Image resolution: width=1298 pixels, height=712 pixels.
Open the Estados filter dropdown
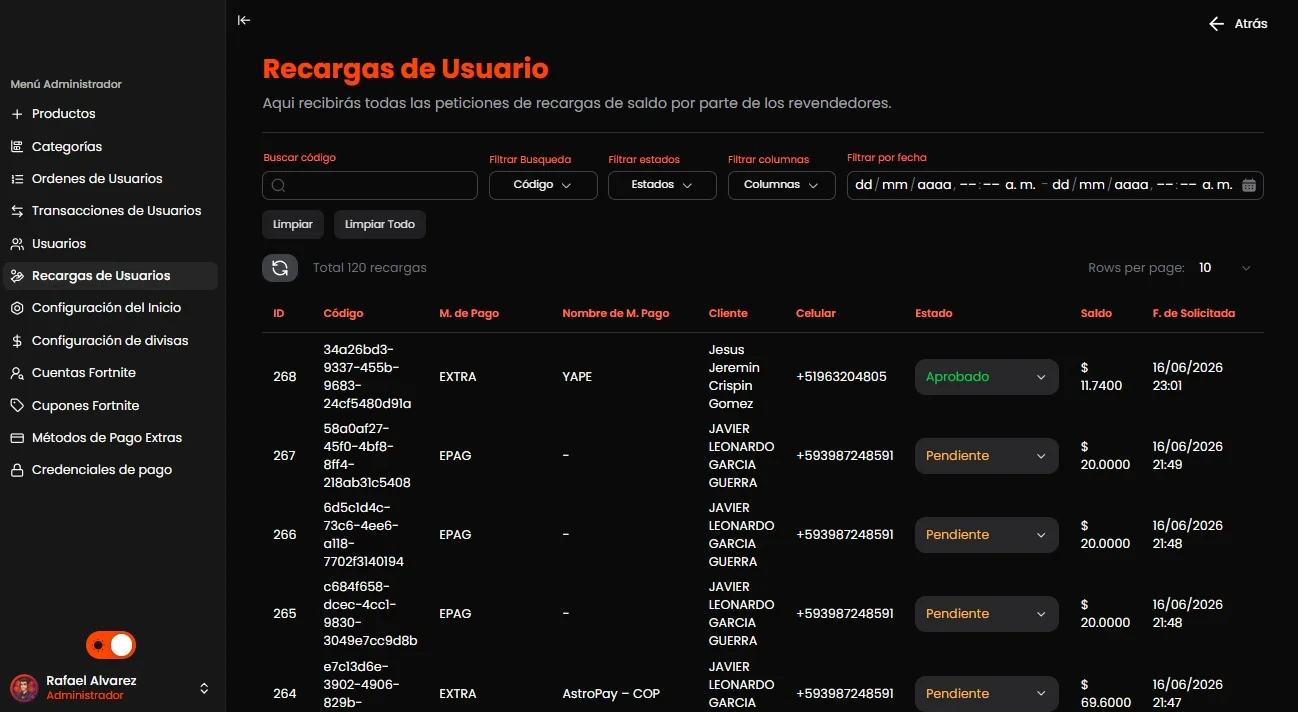click(662, 185)
